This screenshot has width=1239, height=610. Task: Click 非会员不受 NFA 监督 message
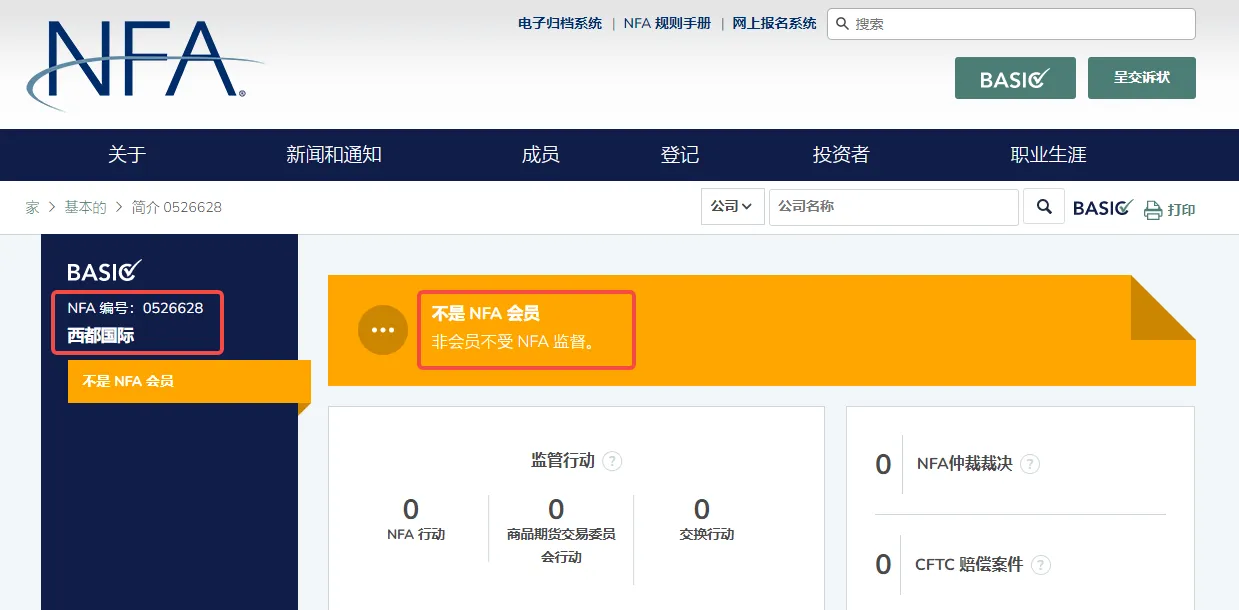pyautogui.click(x=514, y=342)
